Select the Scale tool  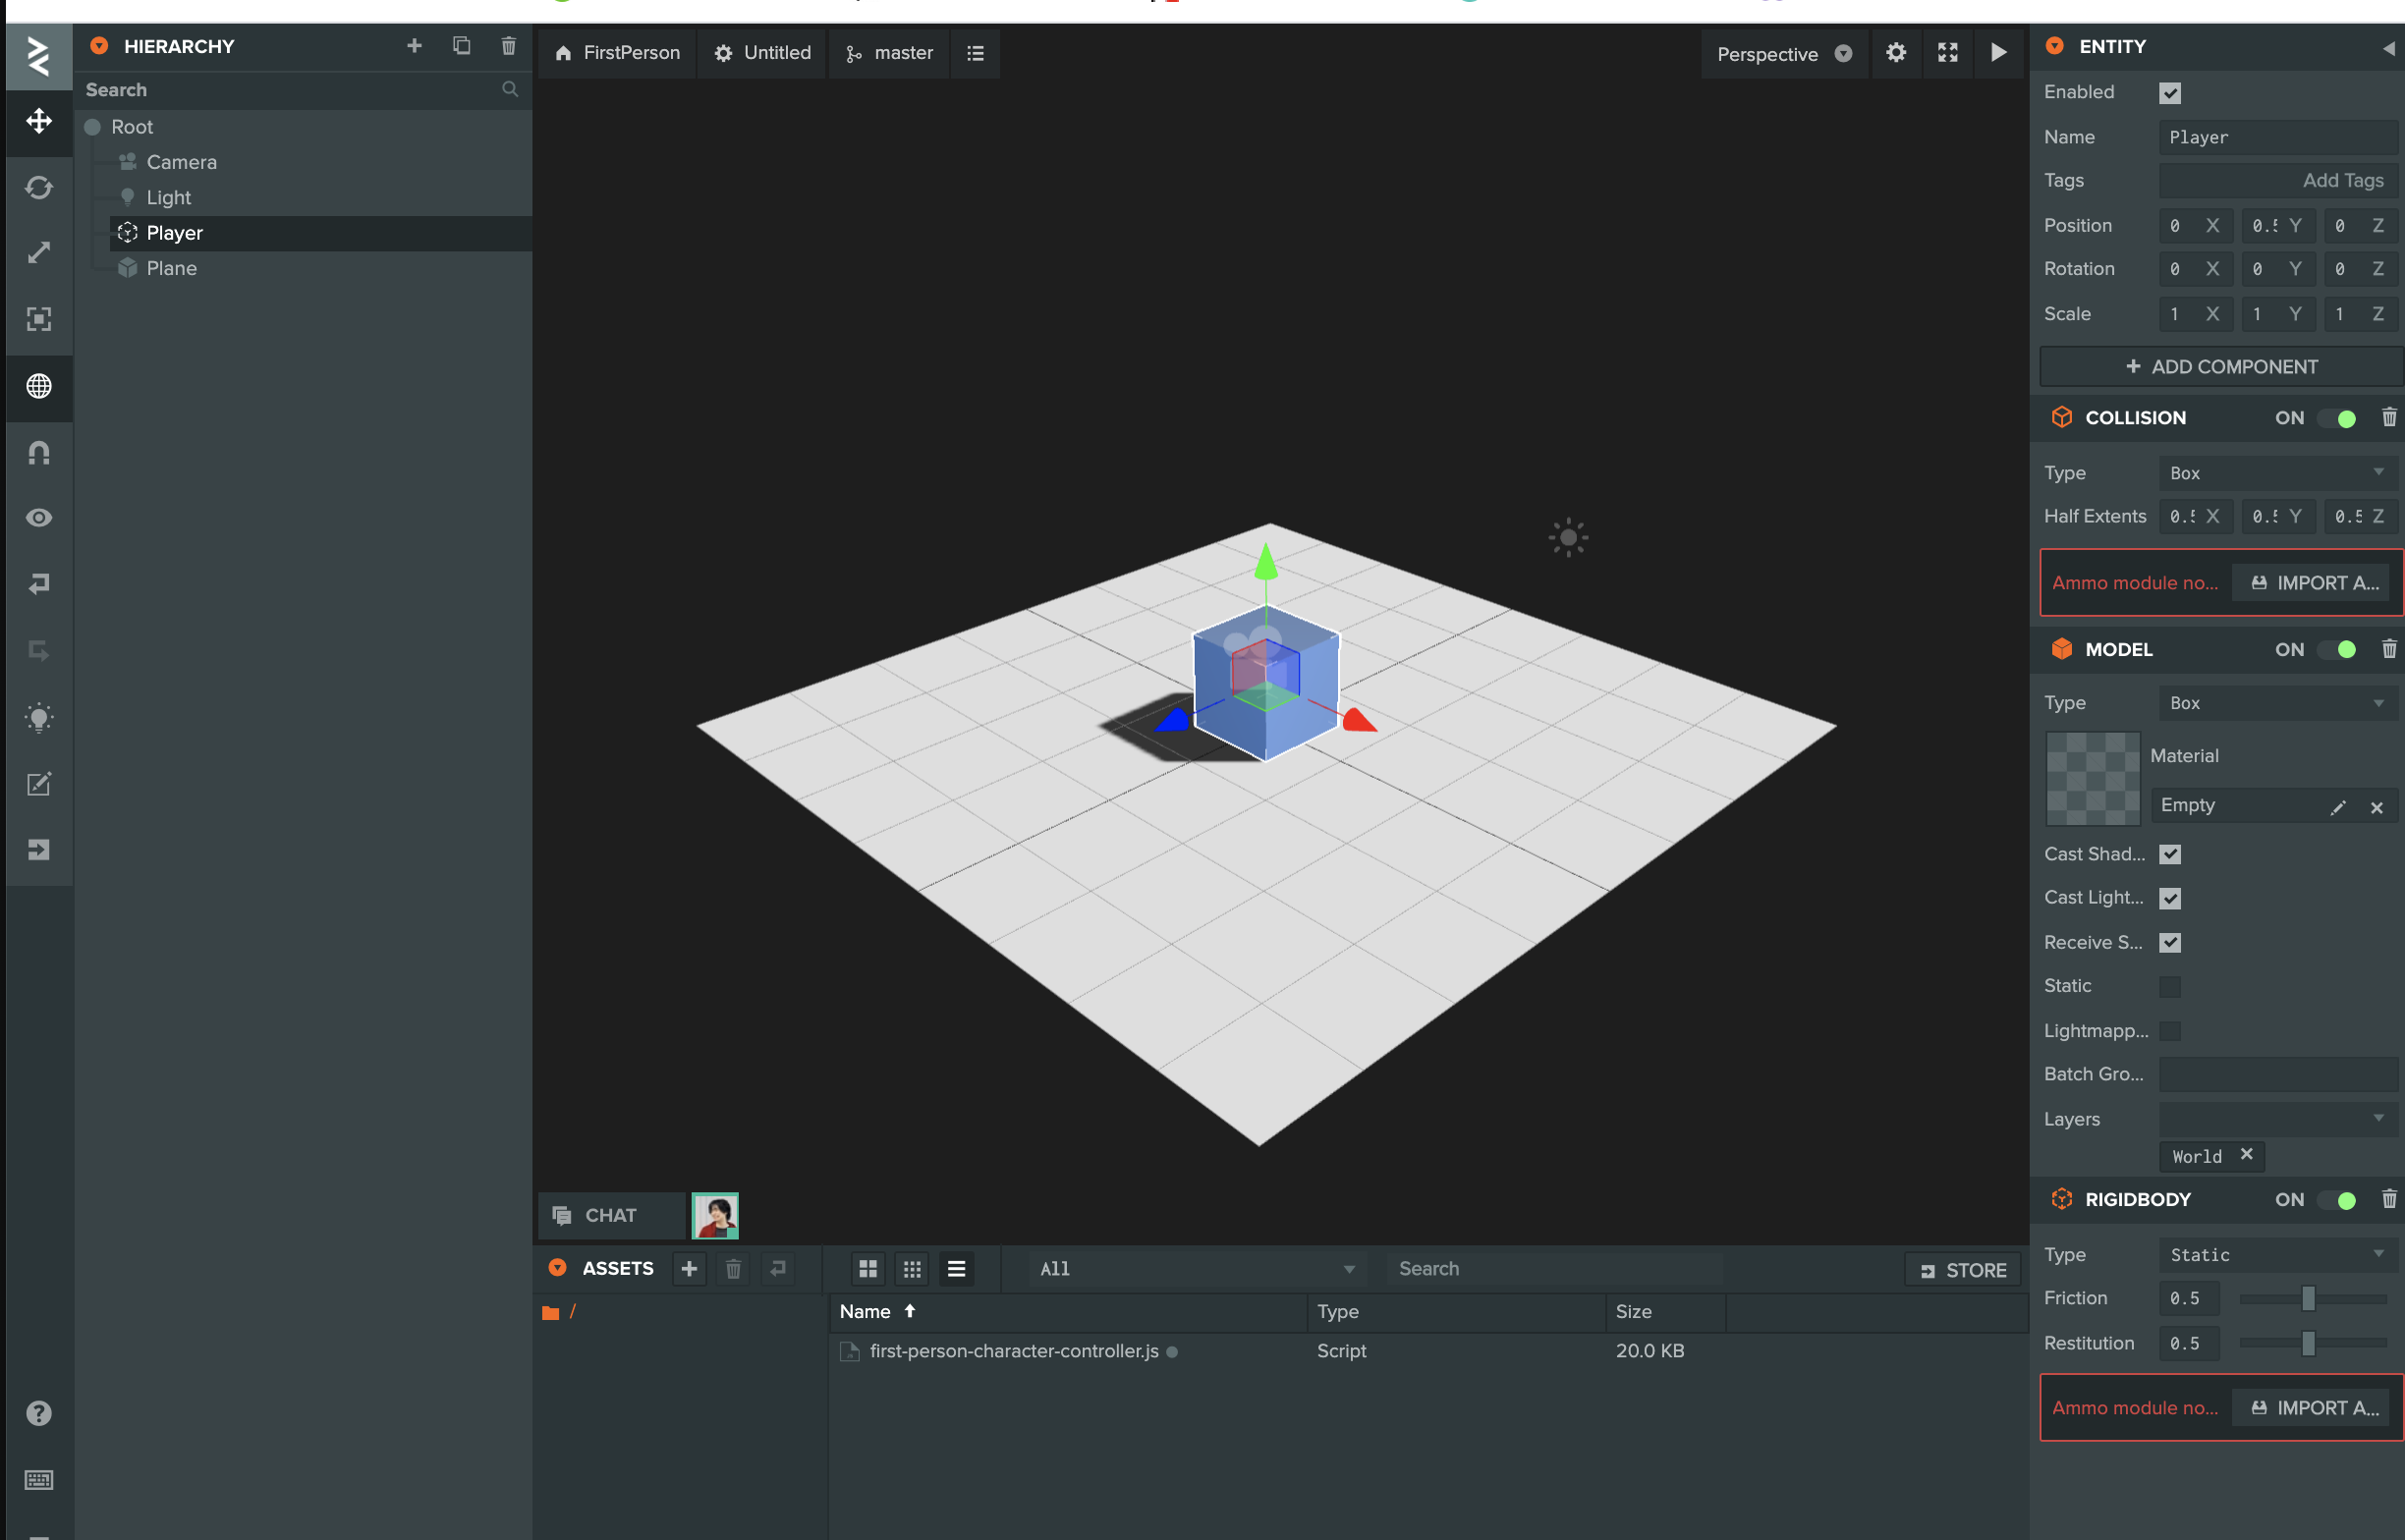tap(39, 252)
